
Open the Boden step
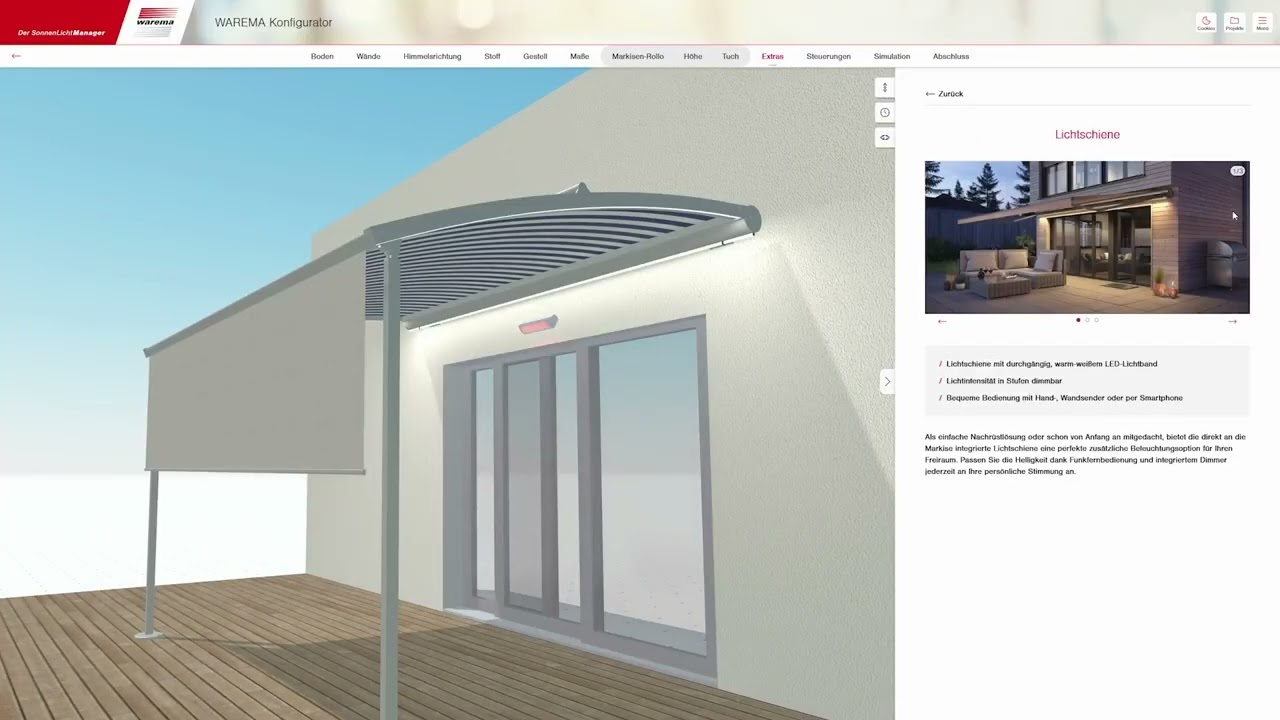[x=322, y=56]
